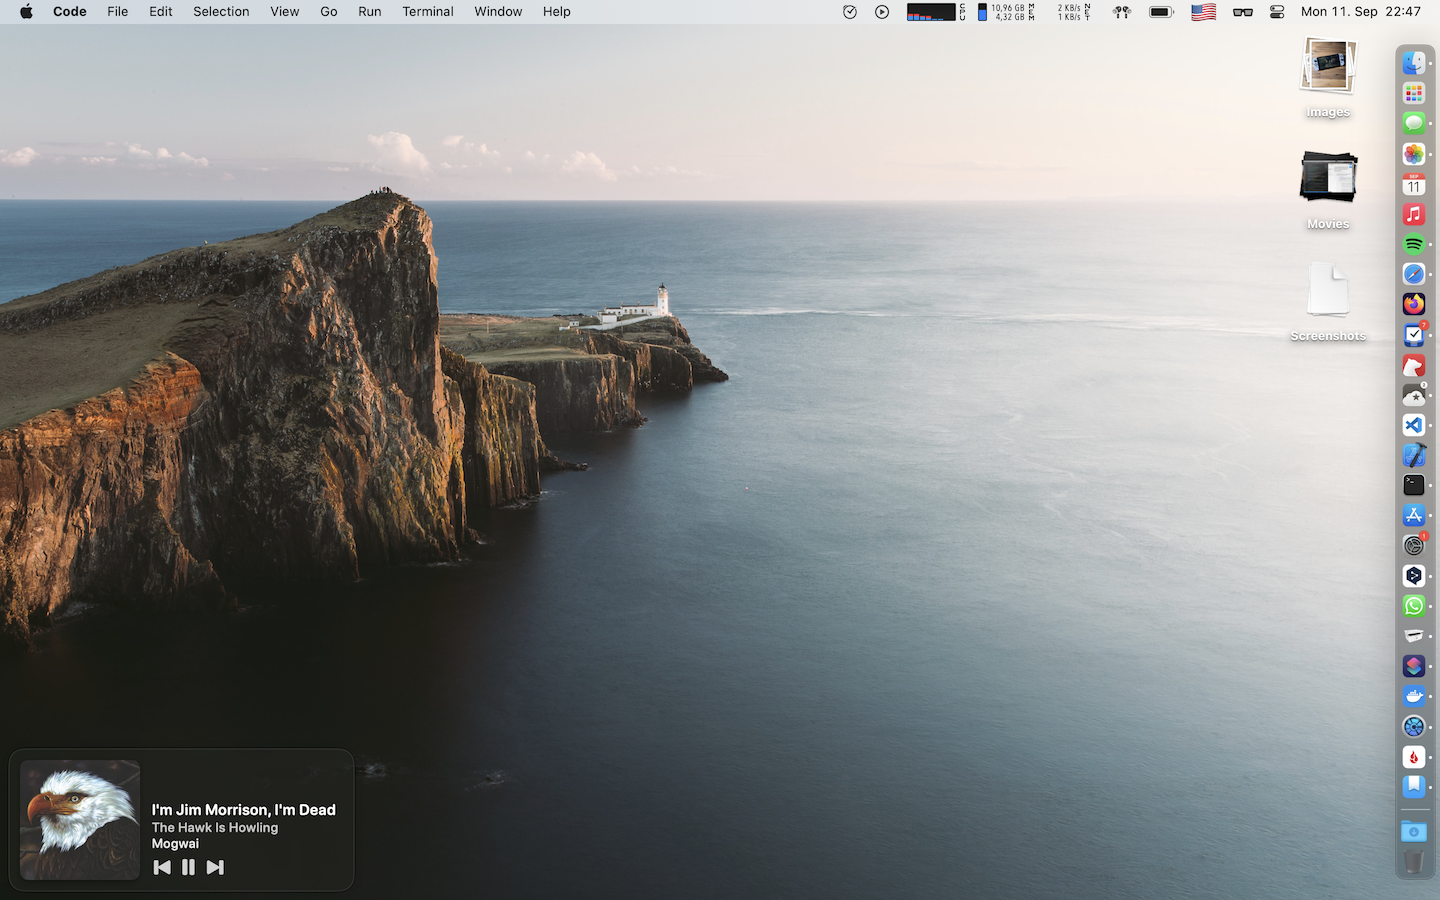Open System Settings showing an update badge

(x=1413, y=546)
